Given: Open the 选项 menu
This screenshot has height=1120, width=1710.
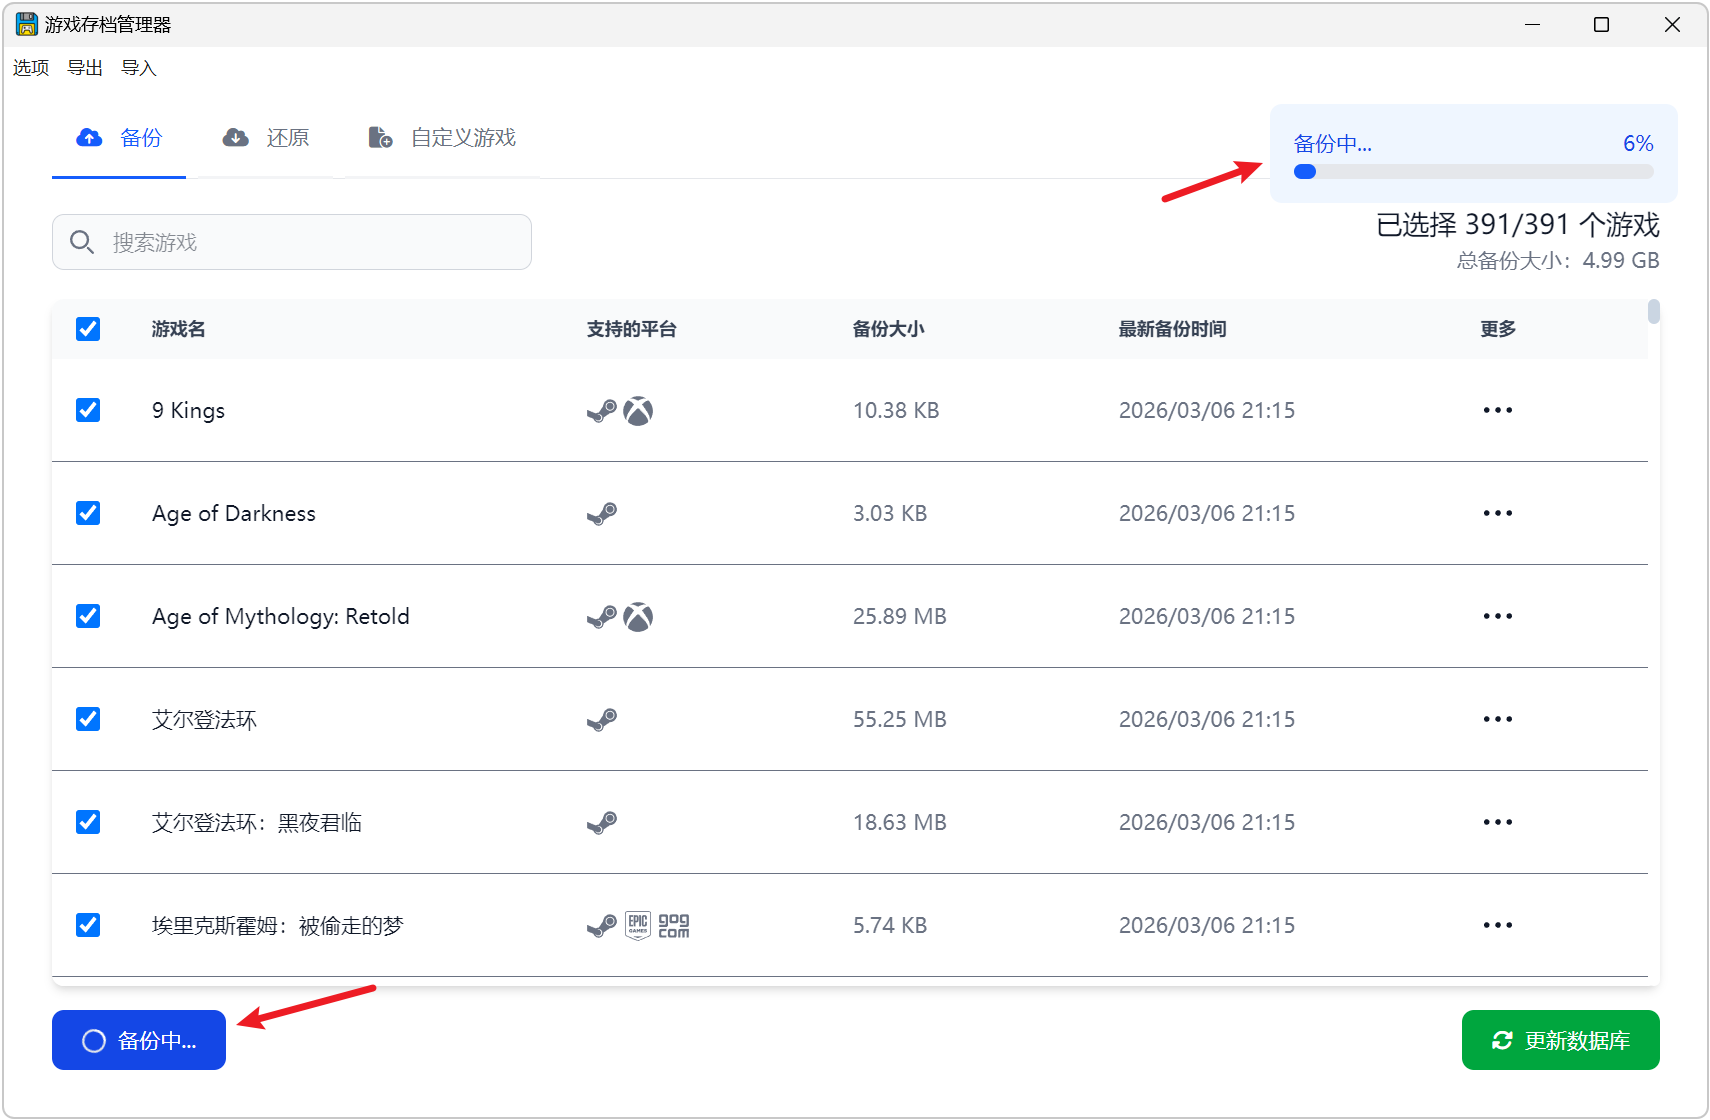Looking at the screenshot, I should (x=31, y=68).
